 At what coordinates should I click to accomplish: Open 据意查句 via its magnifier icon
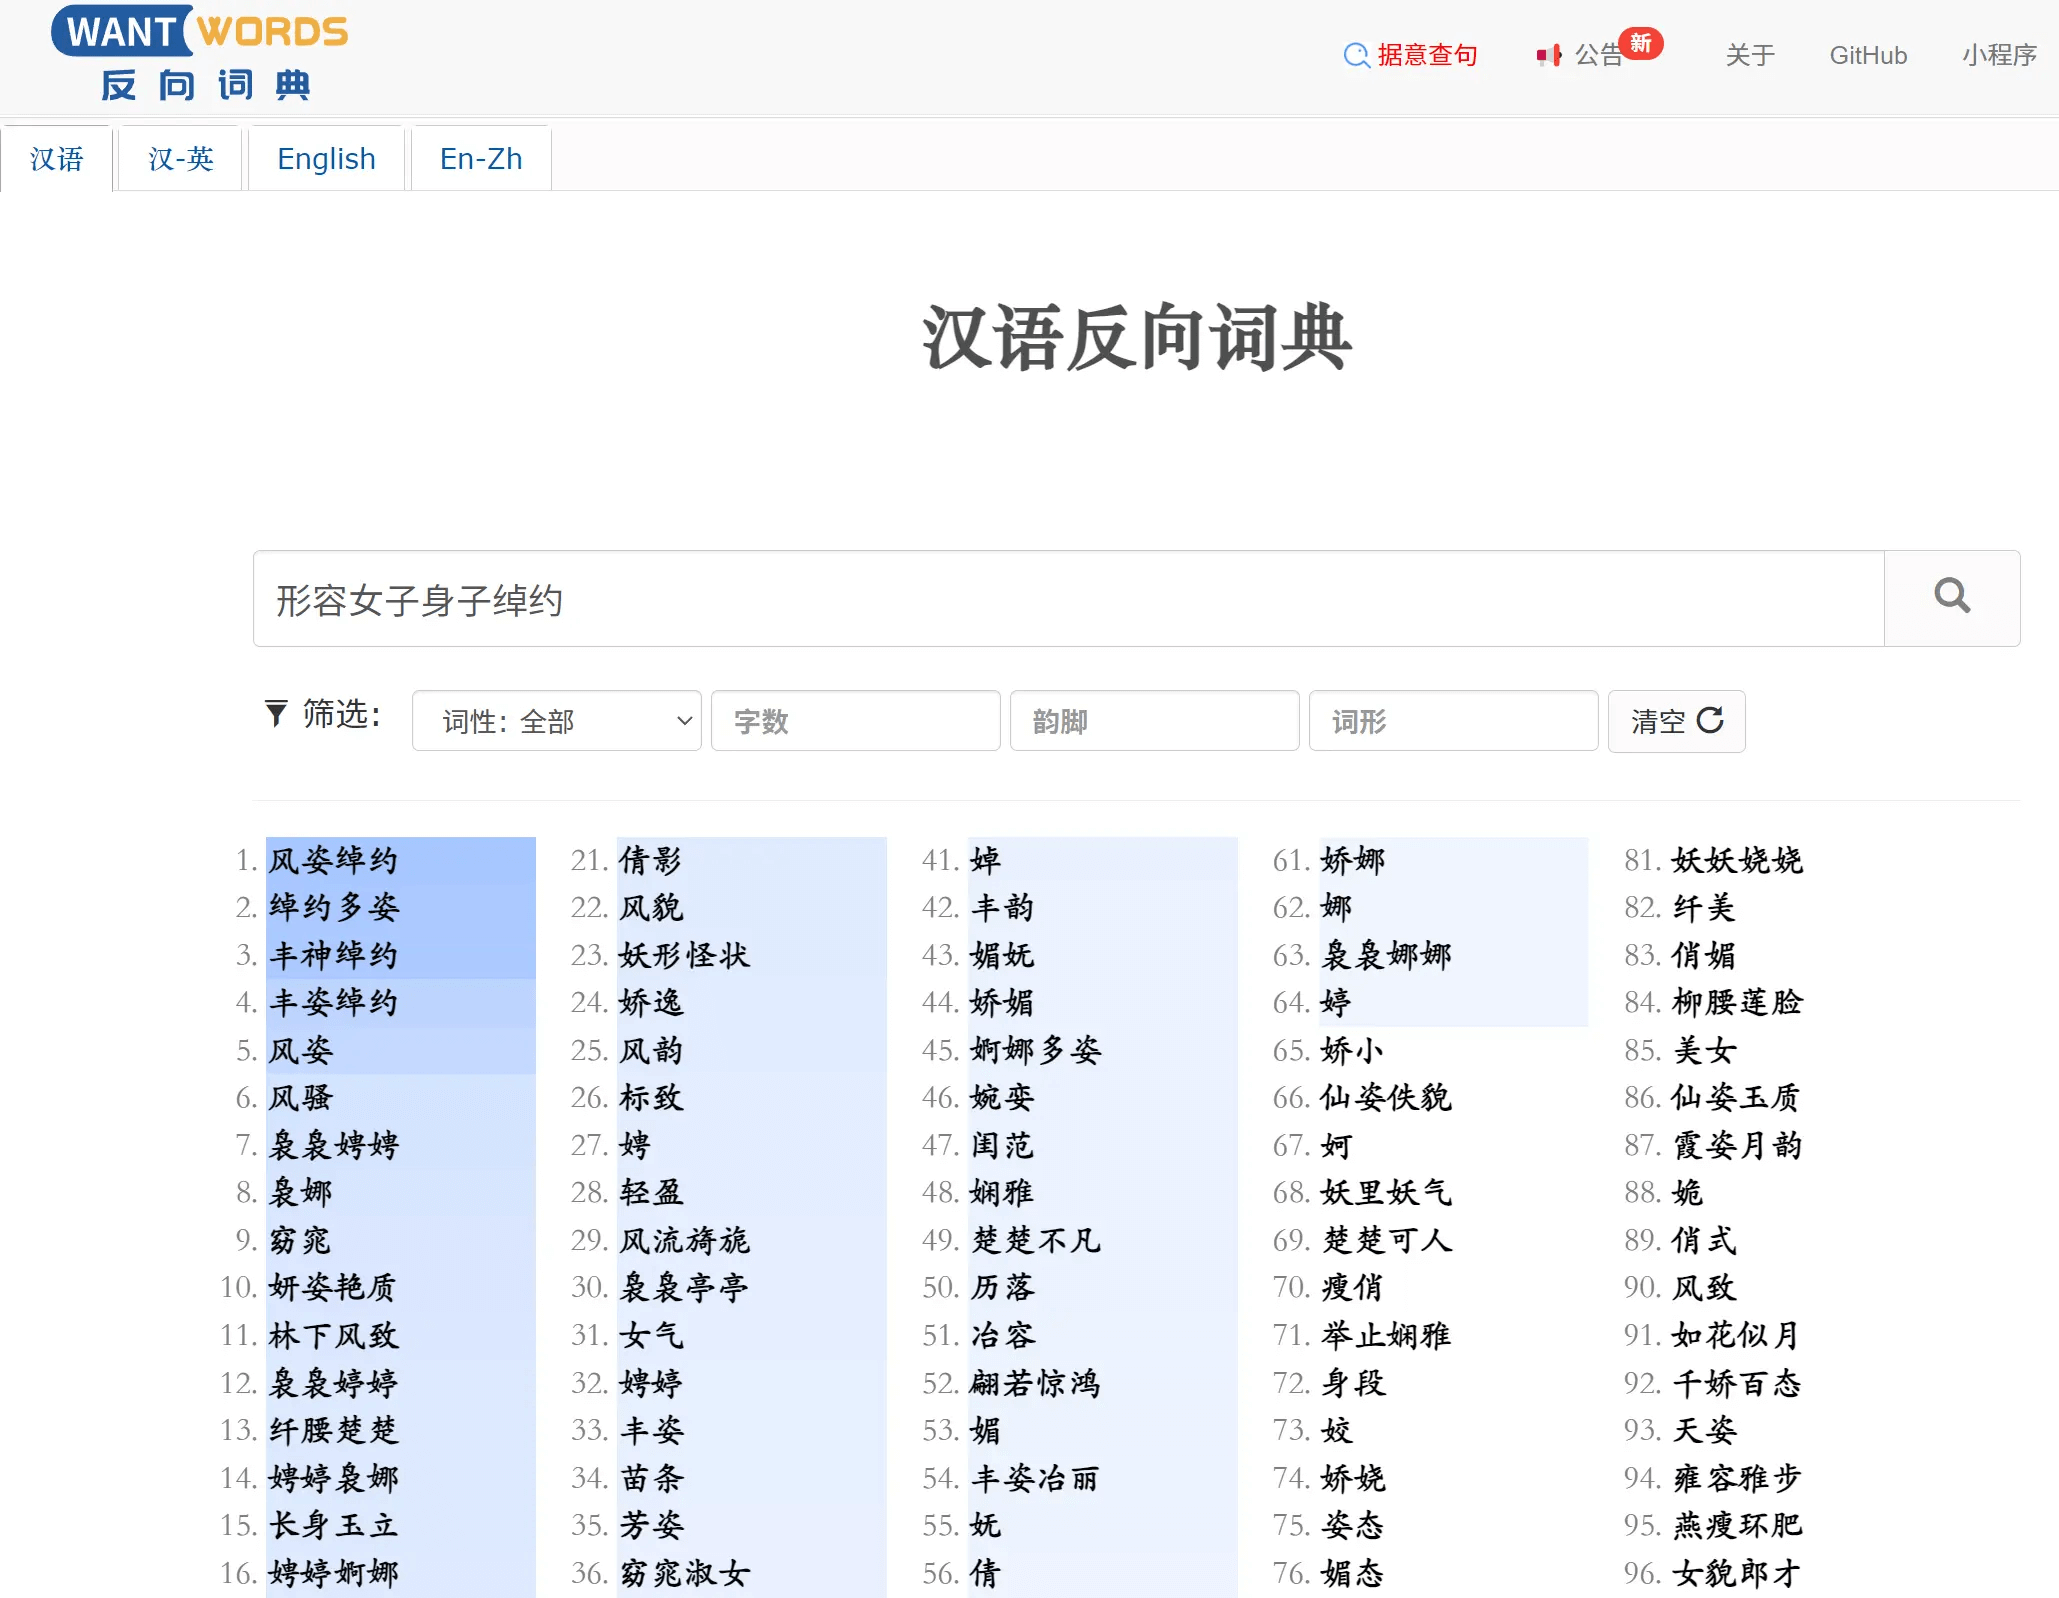pyautogui.click(x=1357, y=56)
